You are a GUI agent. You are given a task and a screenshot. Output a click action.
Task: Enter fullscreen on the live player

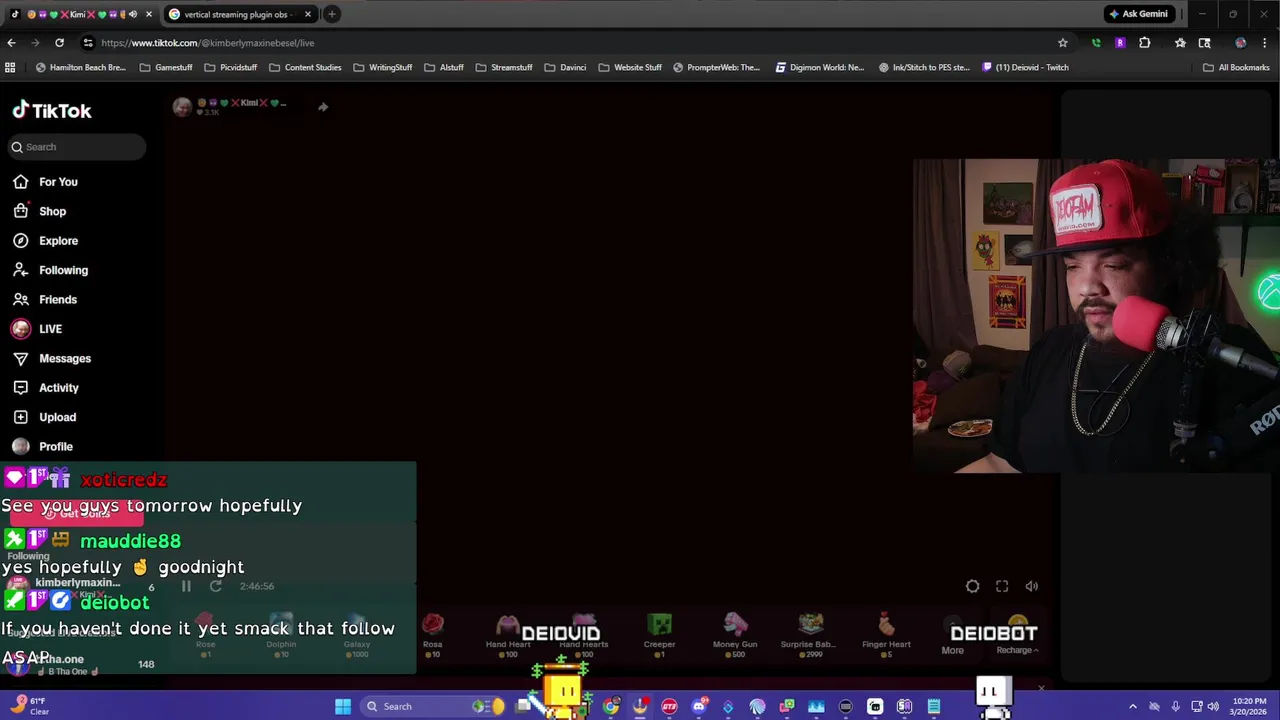pyautogui.click(x=1002, y=587)
